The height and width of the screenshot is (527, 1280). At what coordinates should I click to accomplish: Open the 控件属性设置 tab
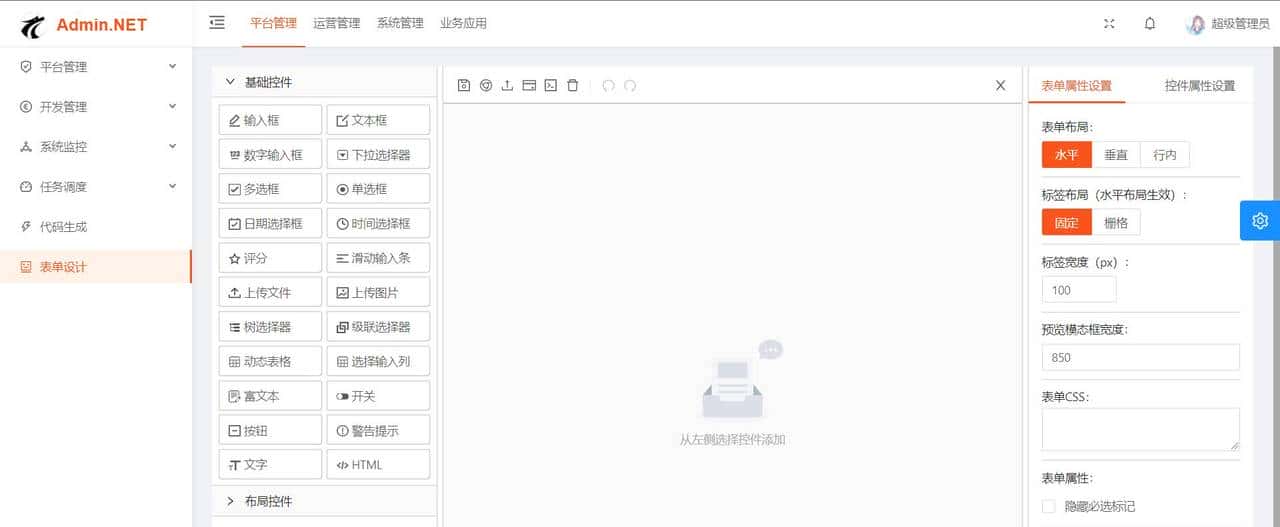tap(1200, 86)
